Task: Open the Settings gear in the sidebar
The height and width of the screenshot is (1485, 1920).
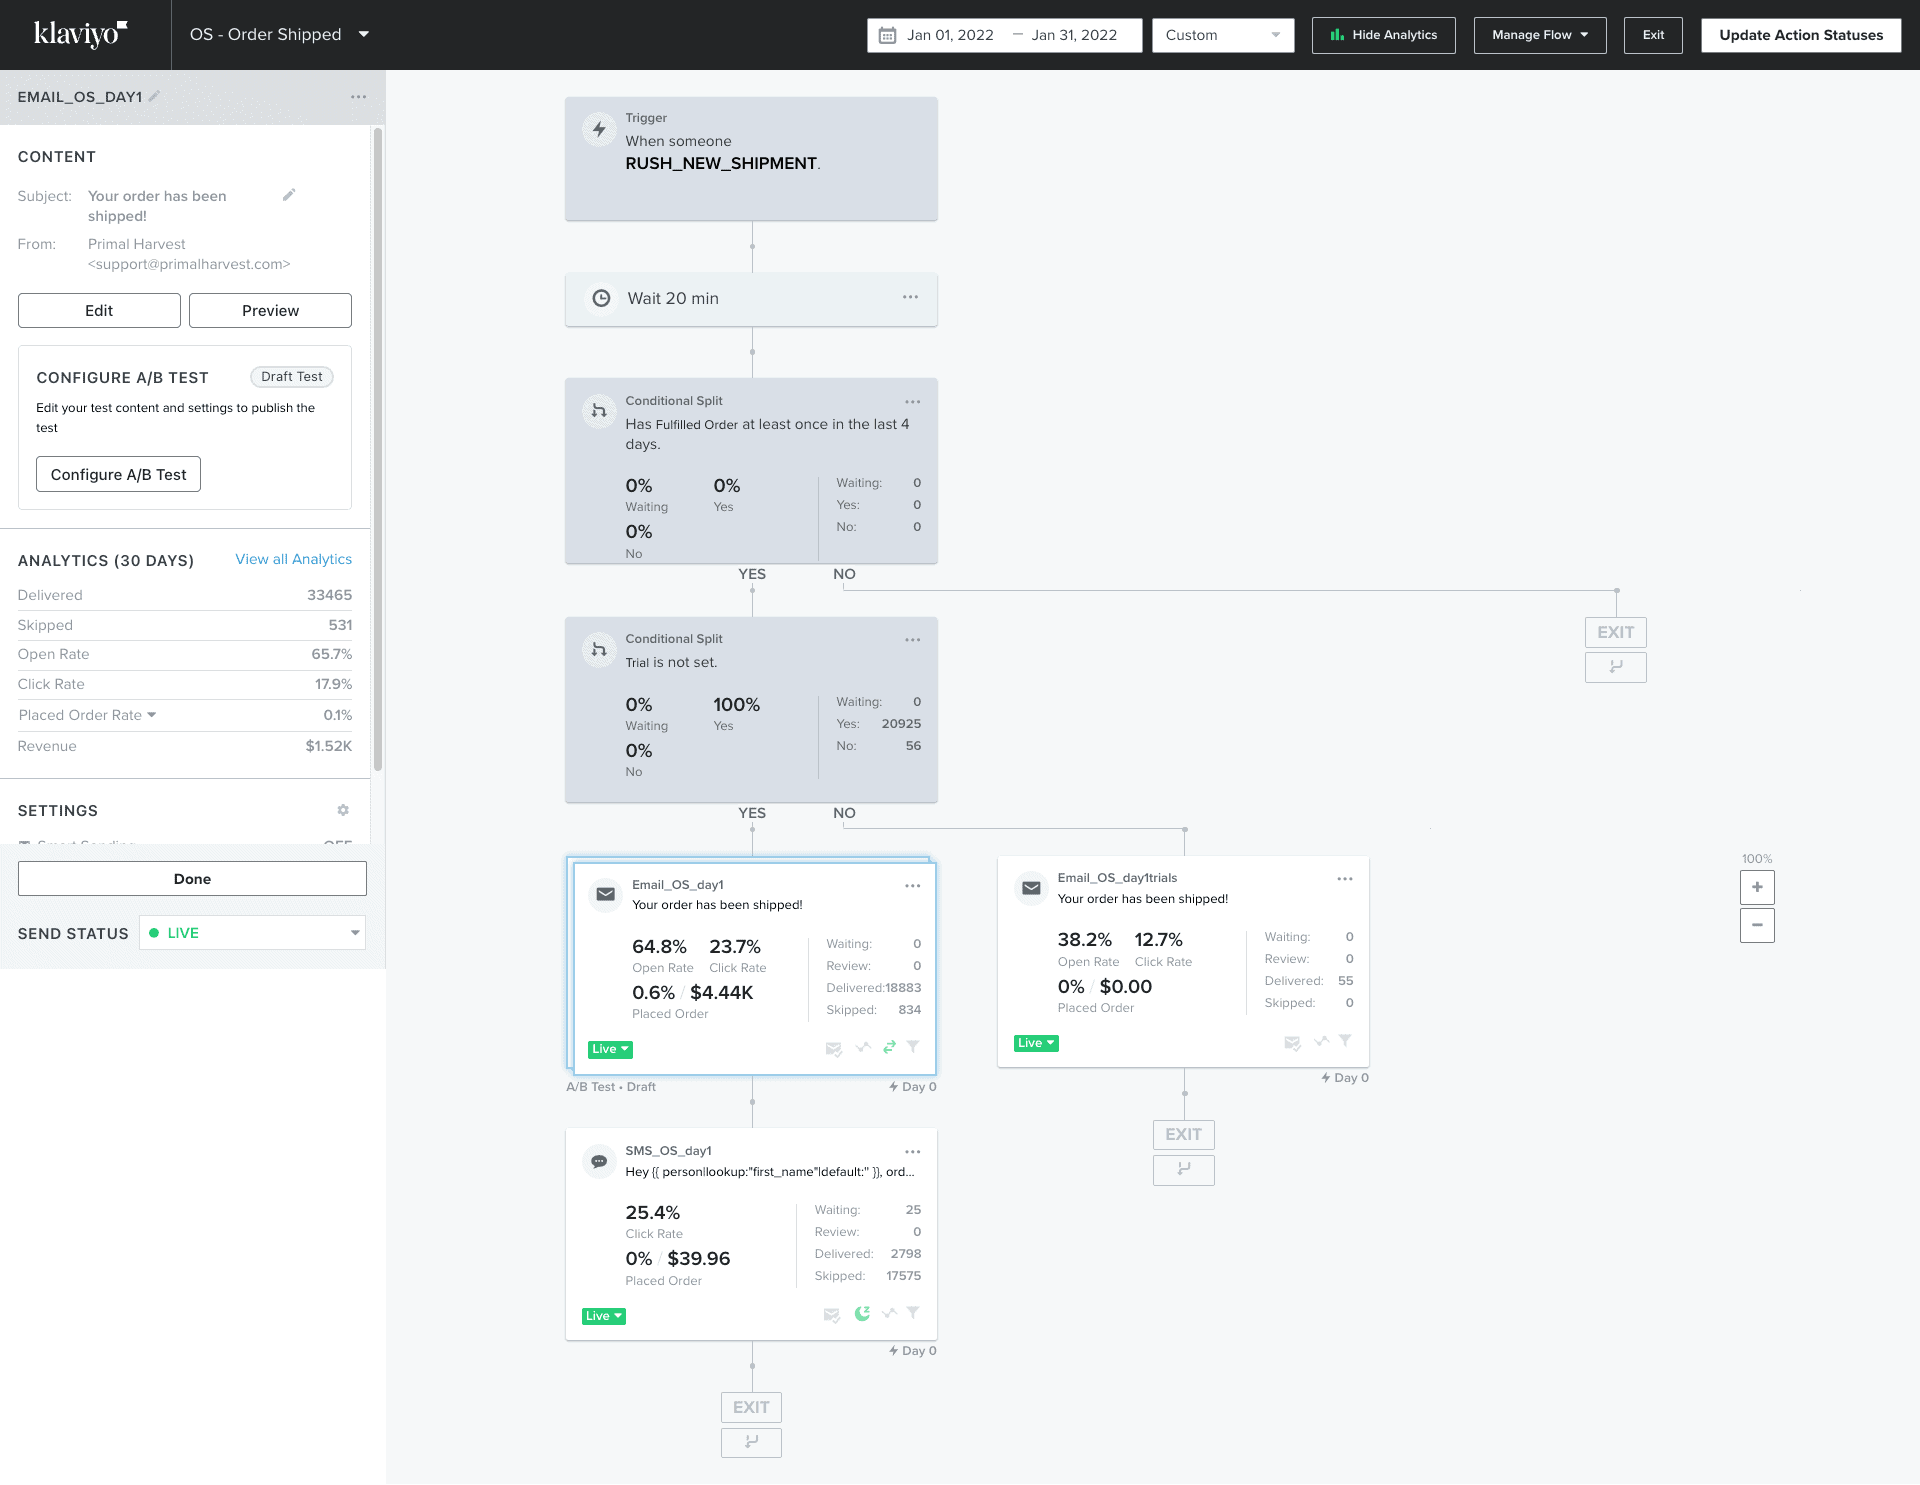Action: coord(343,810)
